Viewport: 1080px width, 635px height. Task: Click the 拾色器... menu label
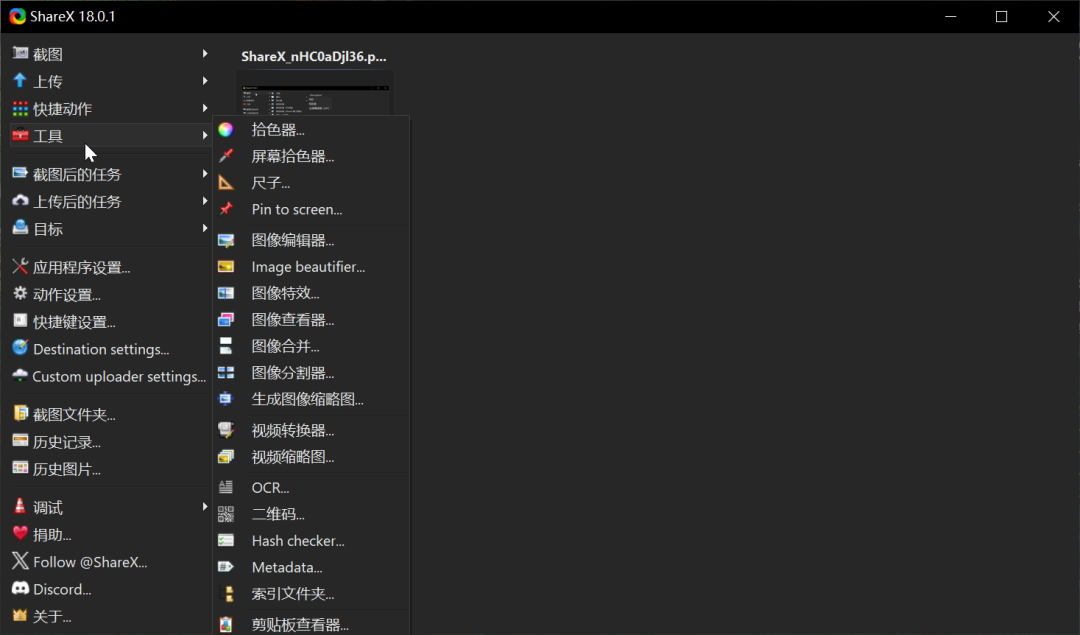click(278, 129)
